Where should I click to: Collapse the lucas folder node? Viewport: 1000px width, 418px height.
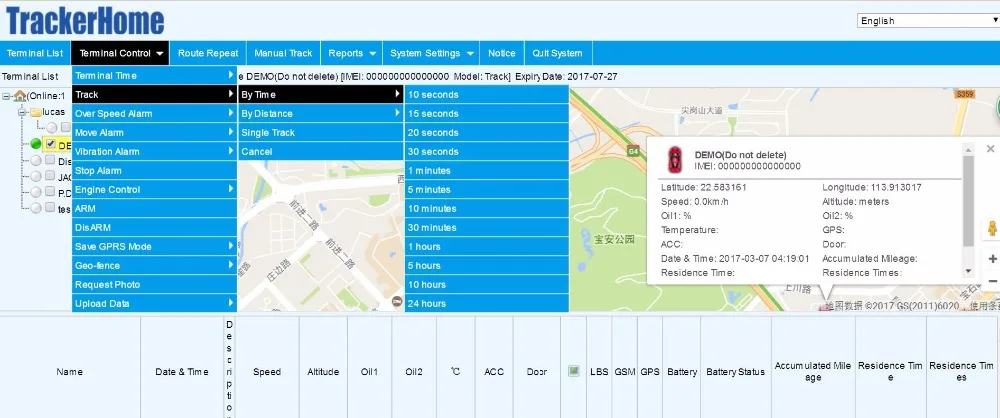click(22, 112)
